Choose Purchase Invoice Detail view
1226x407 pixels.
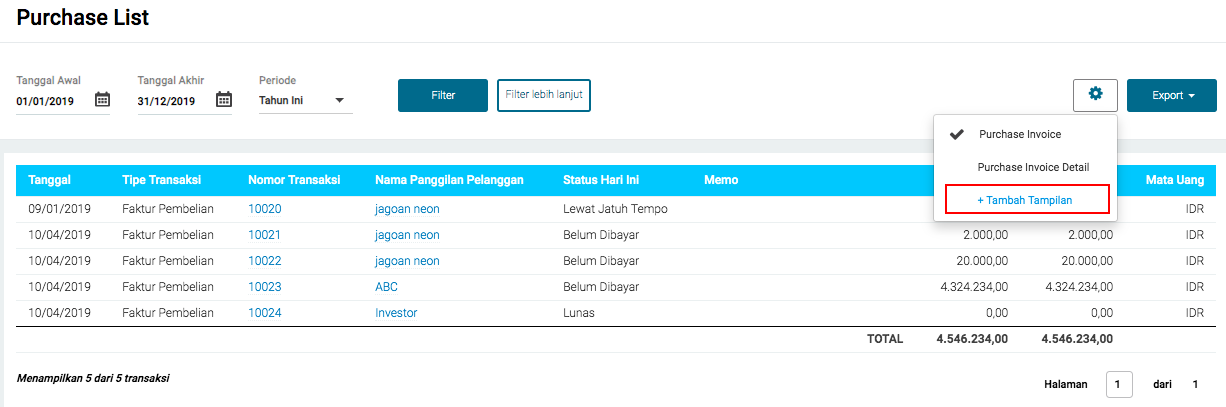pos(1032,167)
